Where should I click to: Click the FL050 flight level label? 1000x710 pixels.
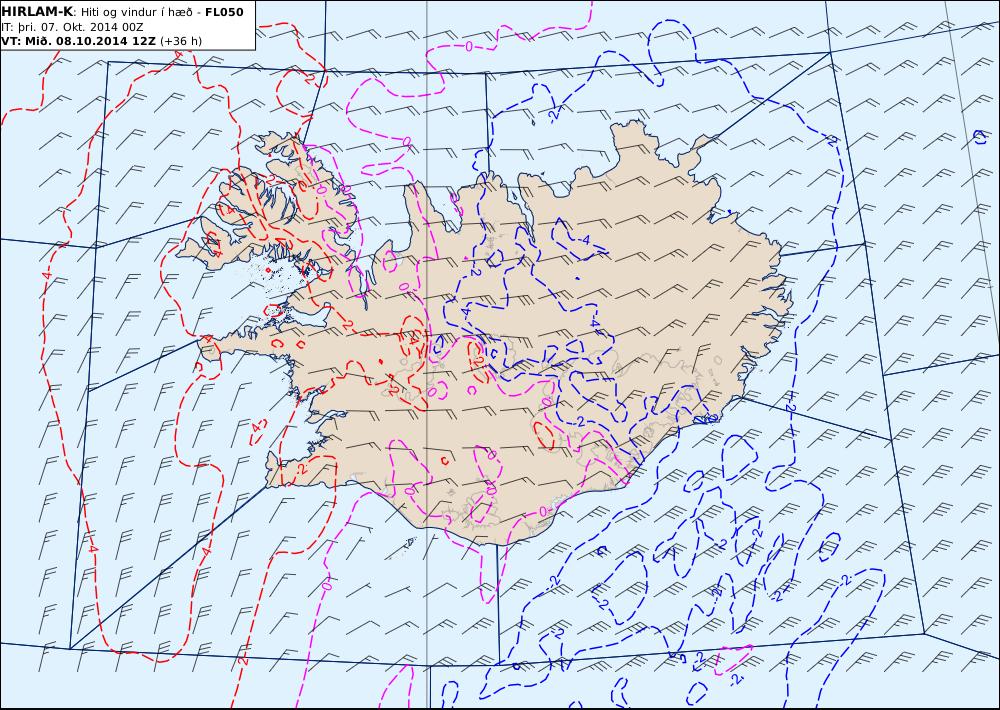[224, 12]
